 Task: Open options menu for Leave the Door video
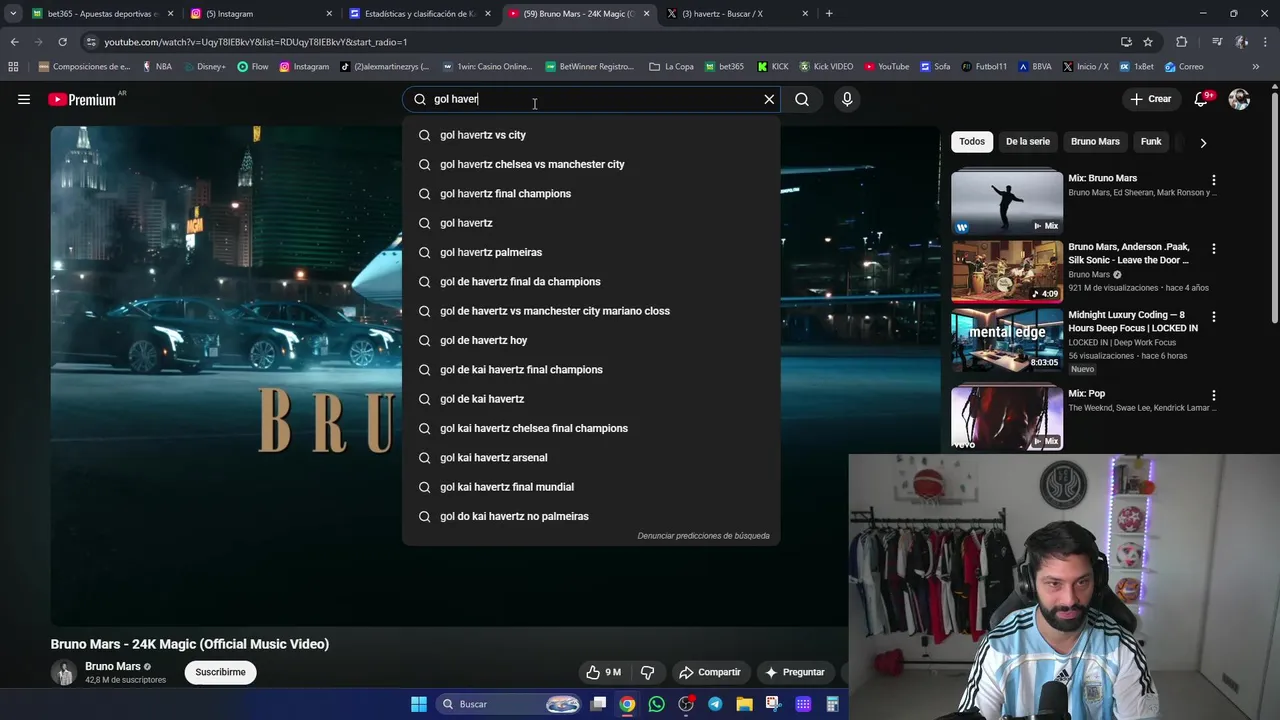click(1214, 248)
